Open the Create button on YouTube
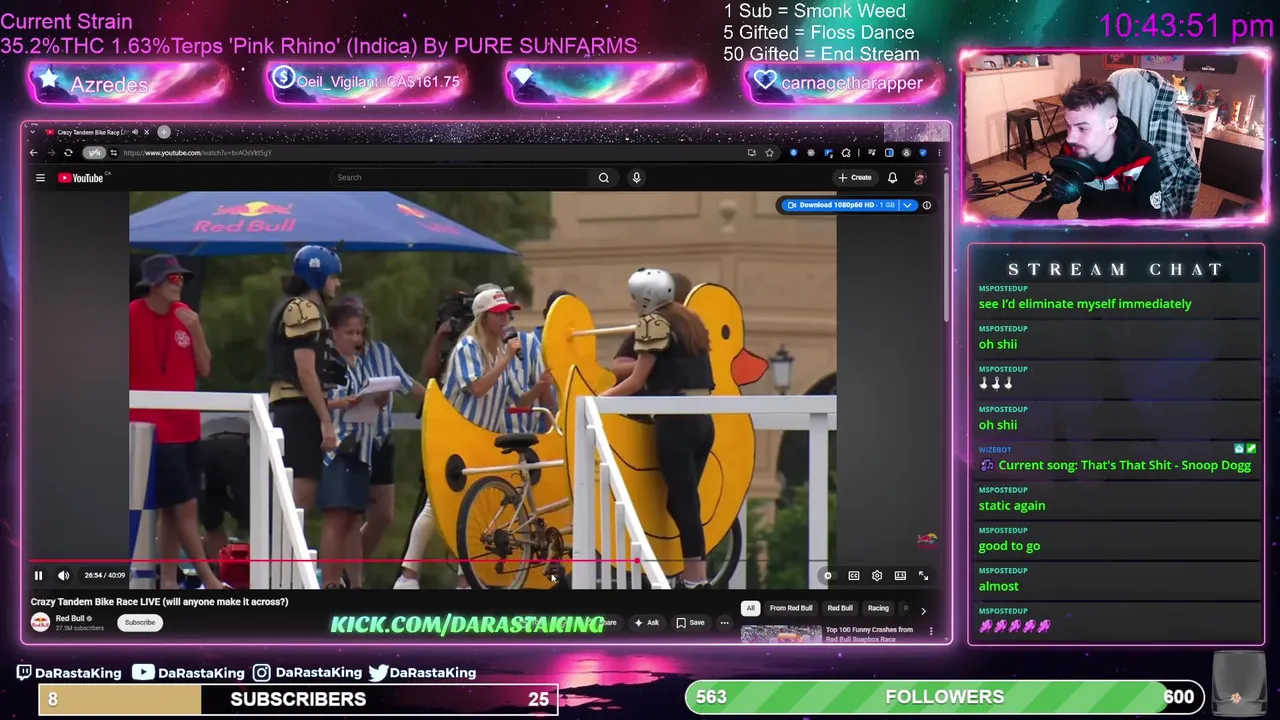Screen dimensions: 1280x720 [x=855, y=177]
